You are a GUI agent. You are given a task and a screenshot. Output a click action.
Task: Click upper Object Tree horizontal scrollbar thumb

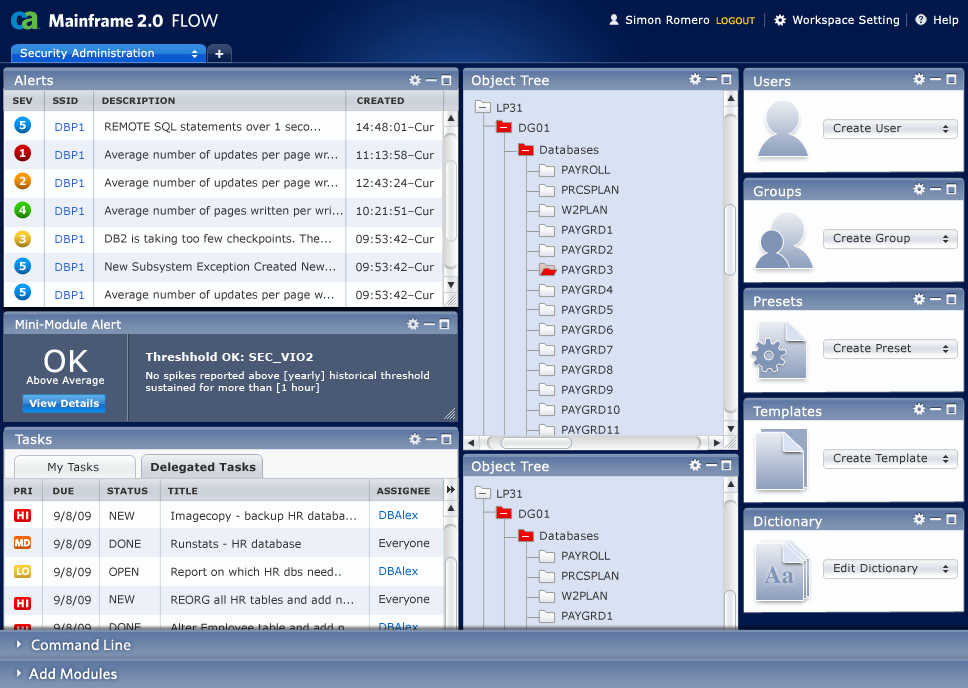[536, 442]
